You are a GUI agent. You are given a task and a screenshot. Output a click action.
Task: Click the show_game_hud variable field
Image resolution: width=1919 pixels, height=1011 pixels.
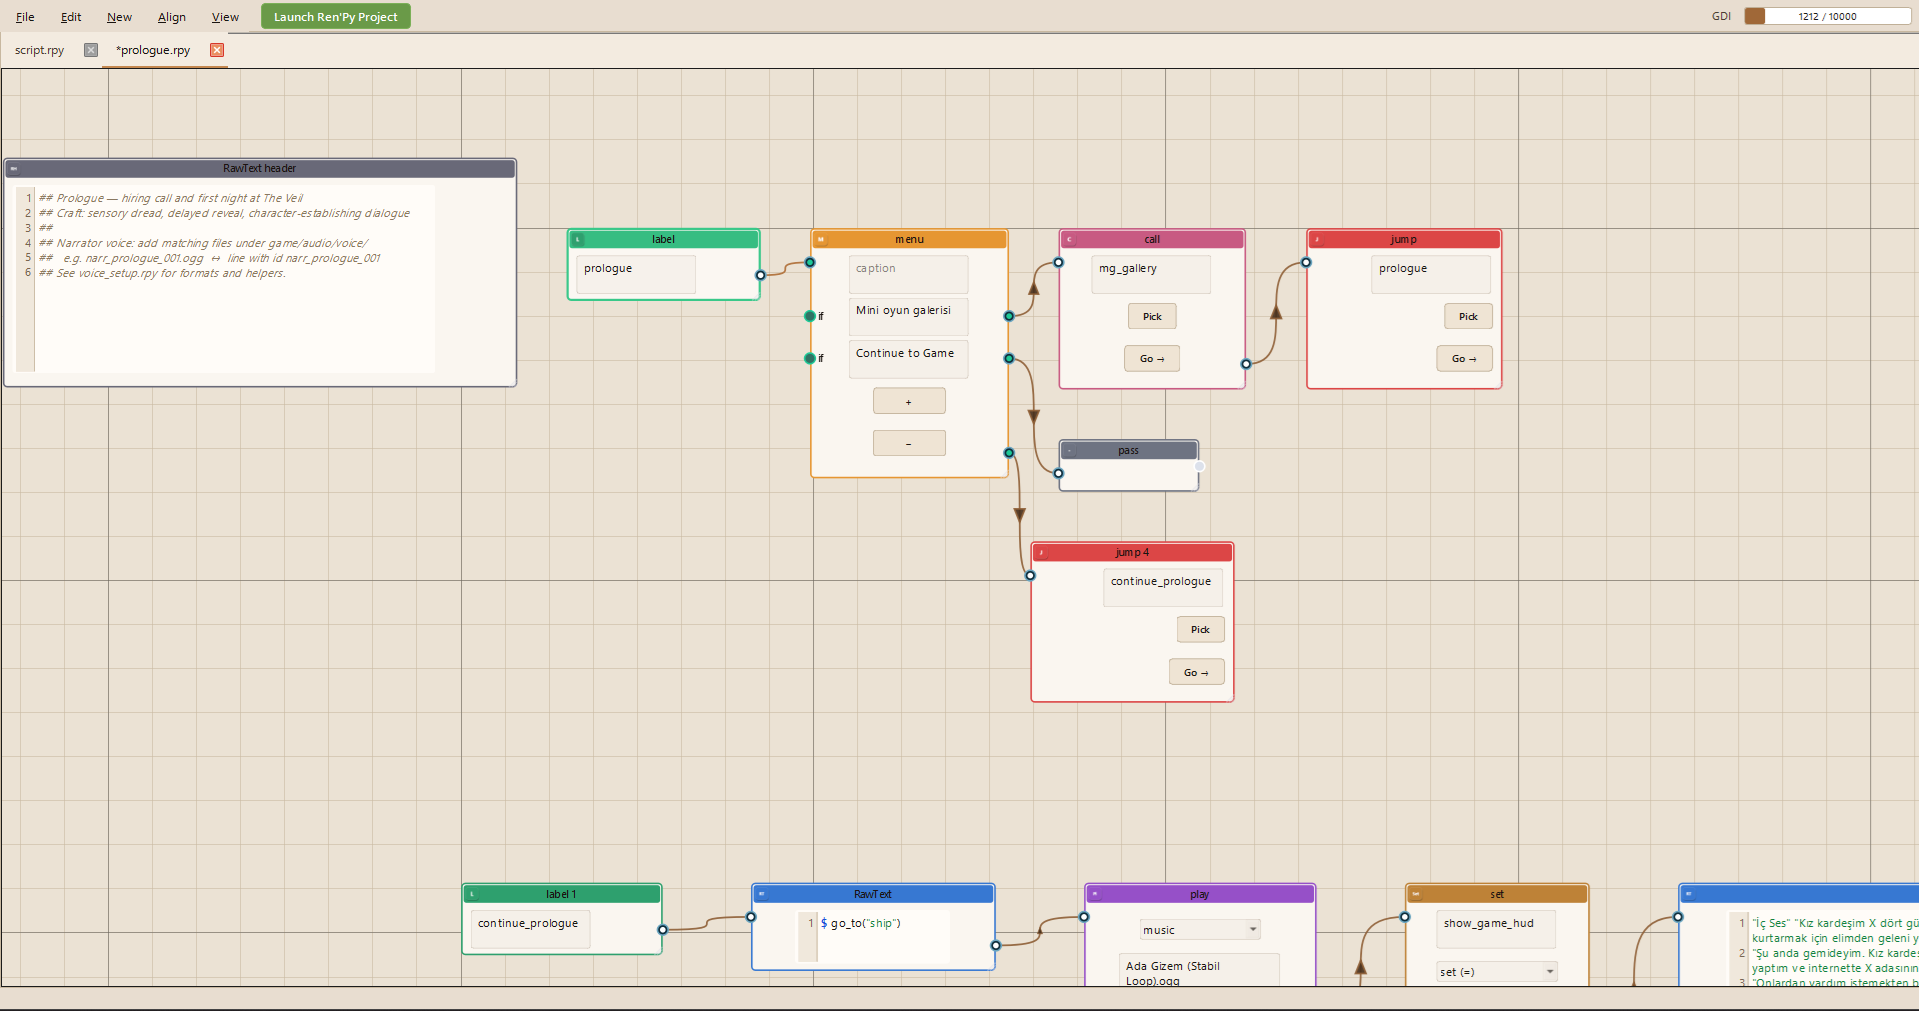(1496, 929)
